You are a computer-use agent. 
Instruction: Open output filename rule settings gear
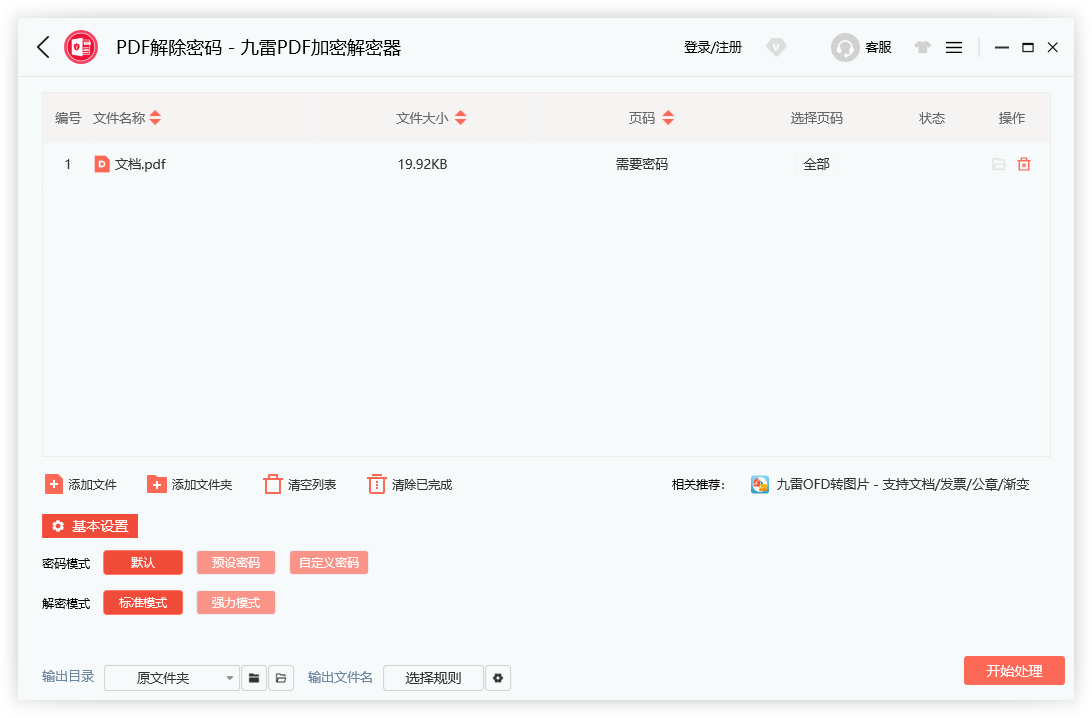[x=498, y=678]
